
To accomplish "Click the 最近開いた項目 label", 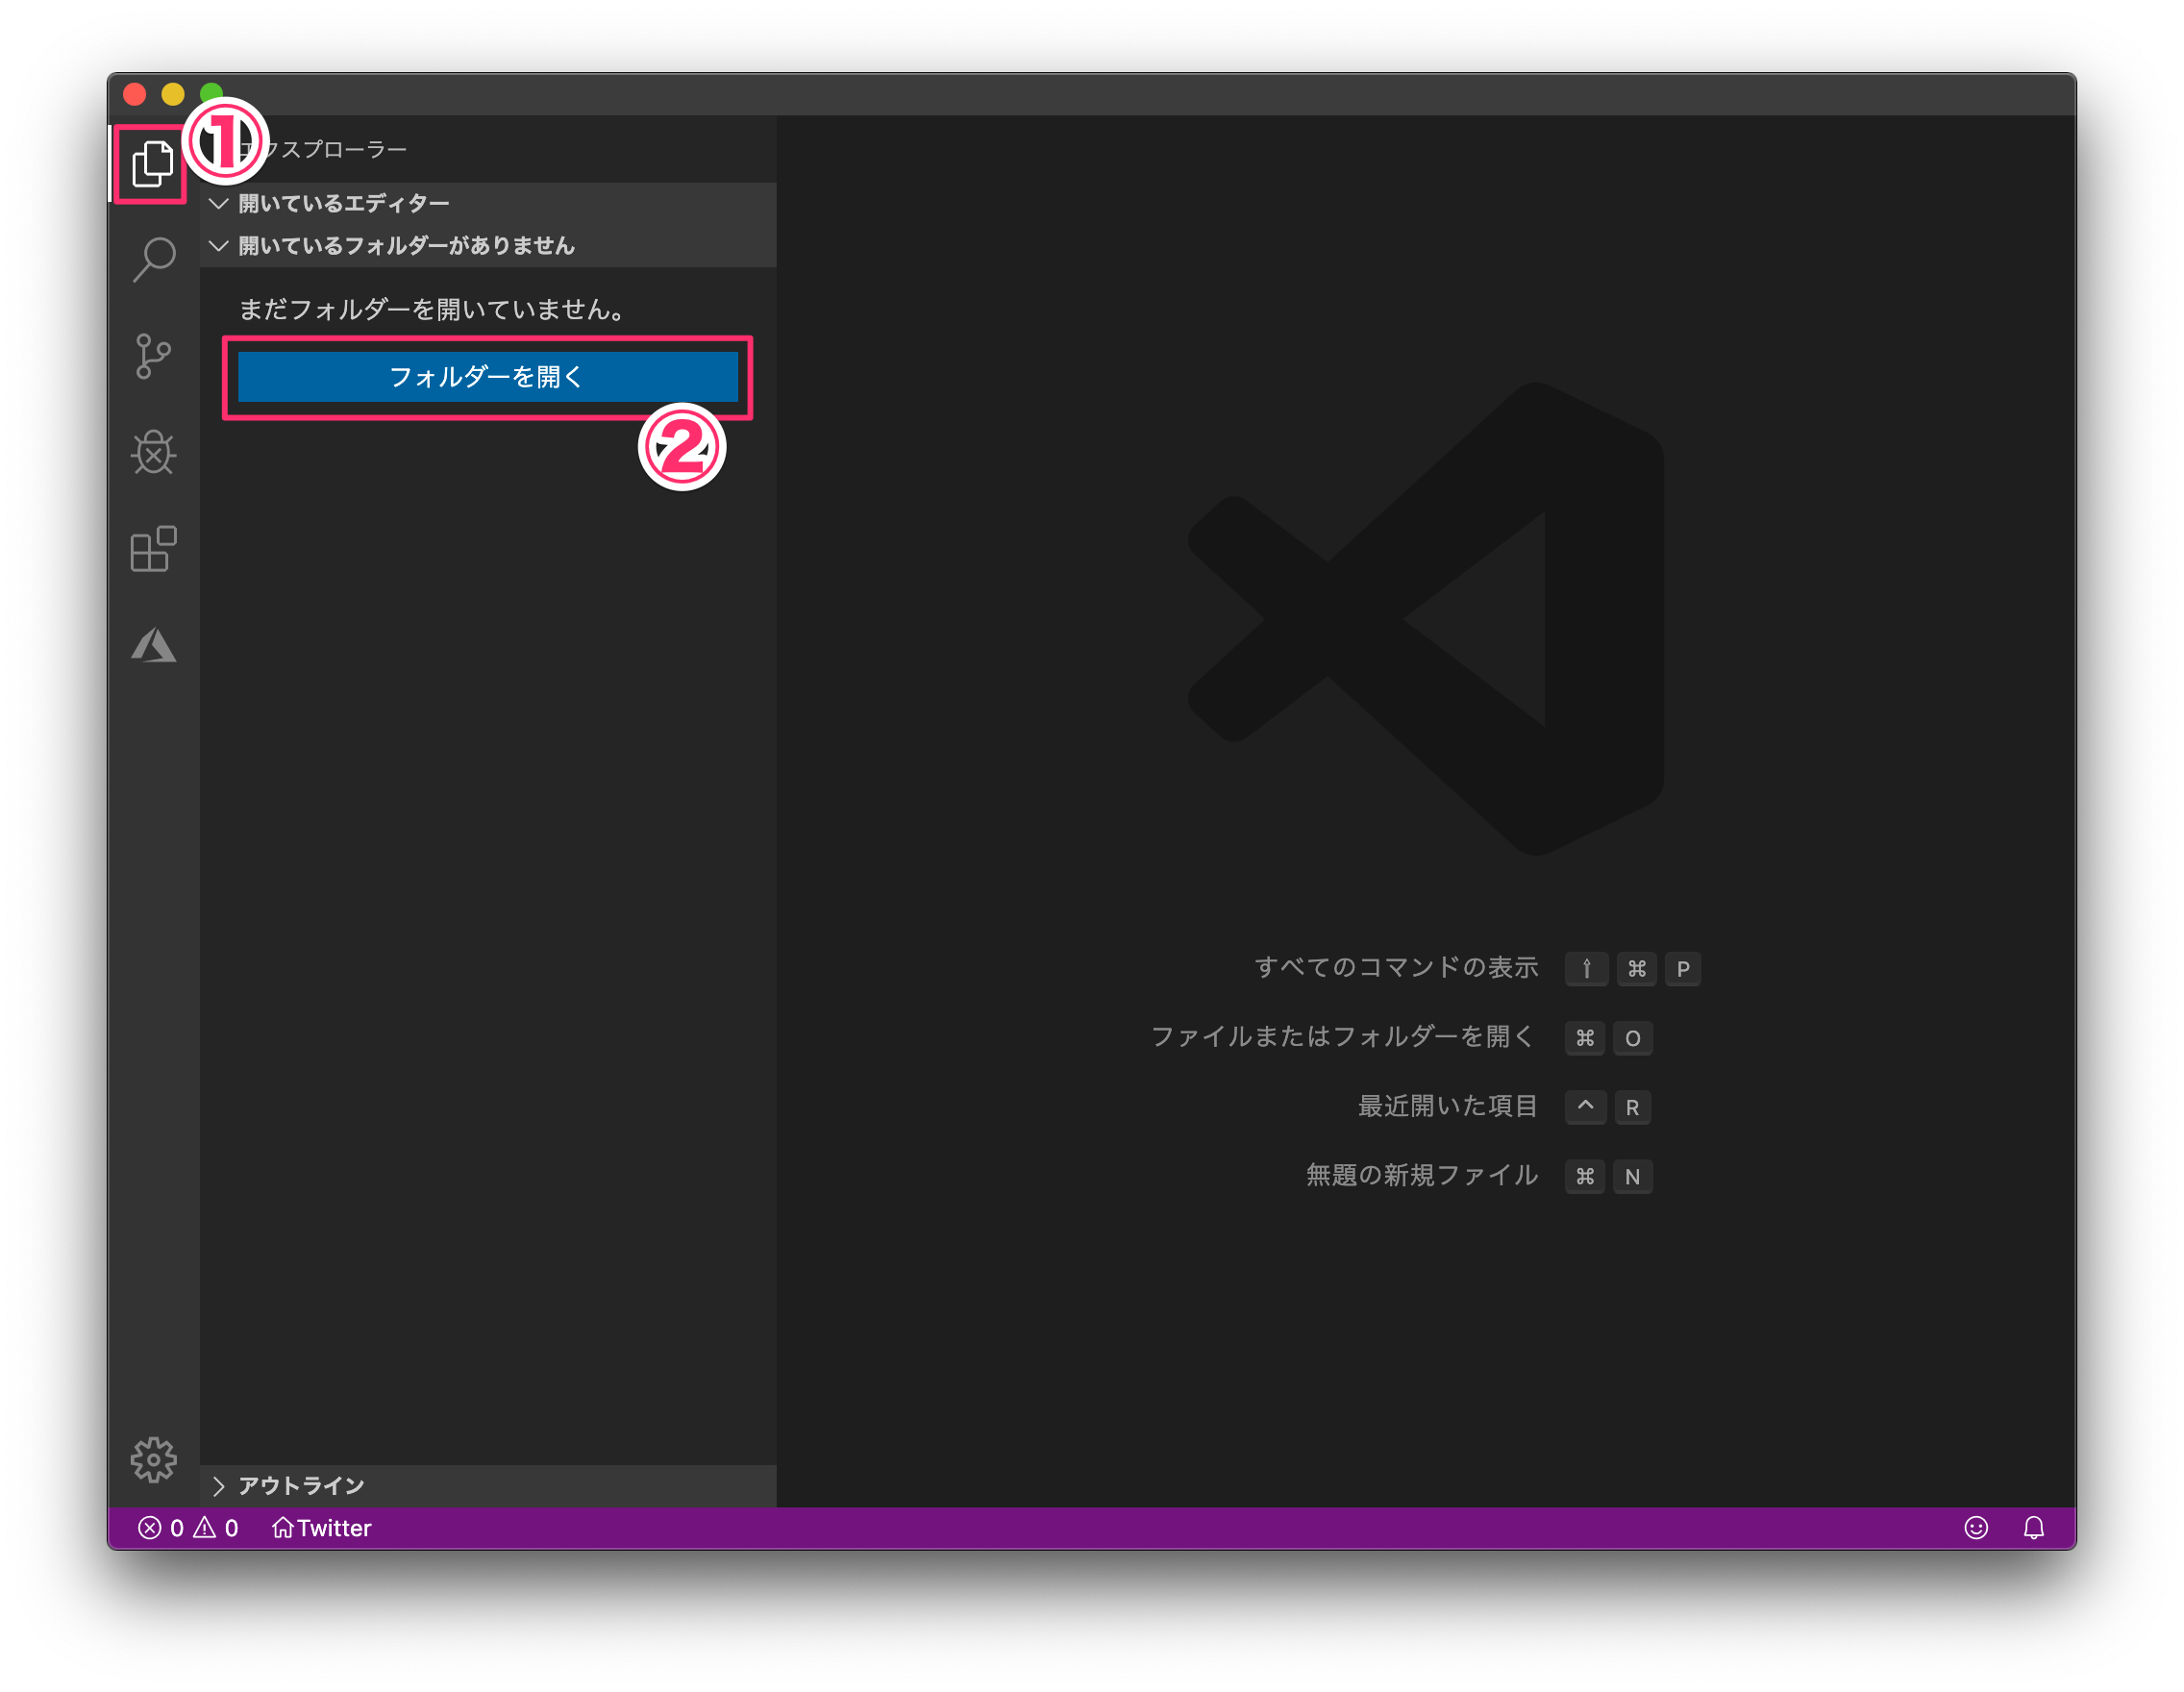I will click(x=1447, y=1106).
